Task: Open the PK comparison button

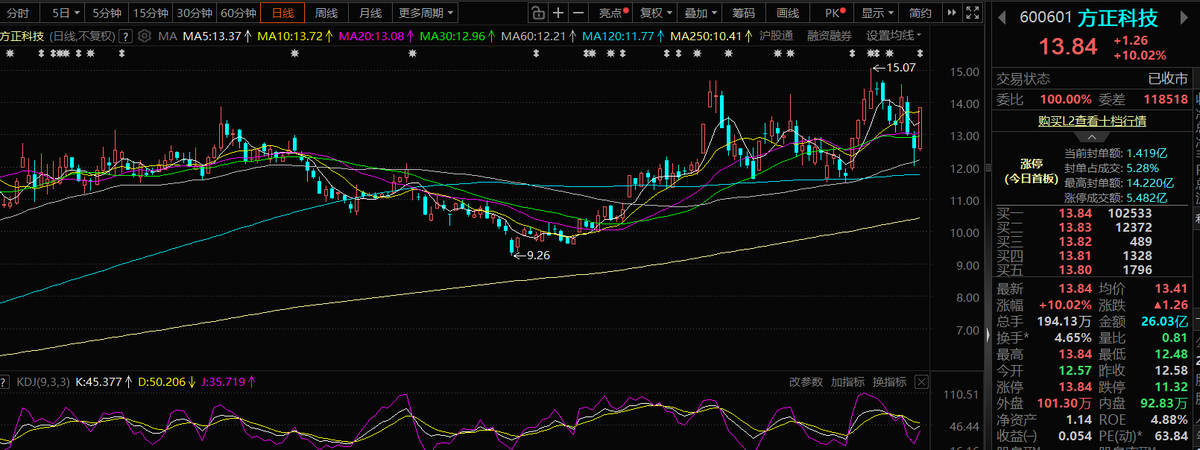Action: [834, 13]
